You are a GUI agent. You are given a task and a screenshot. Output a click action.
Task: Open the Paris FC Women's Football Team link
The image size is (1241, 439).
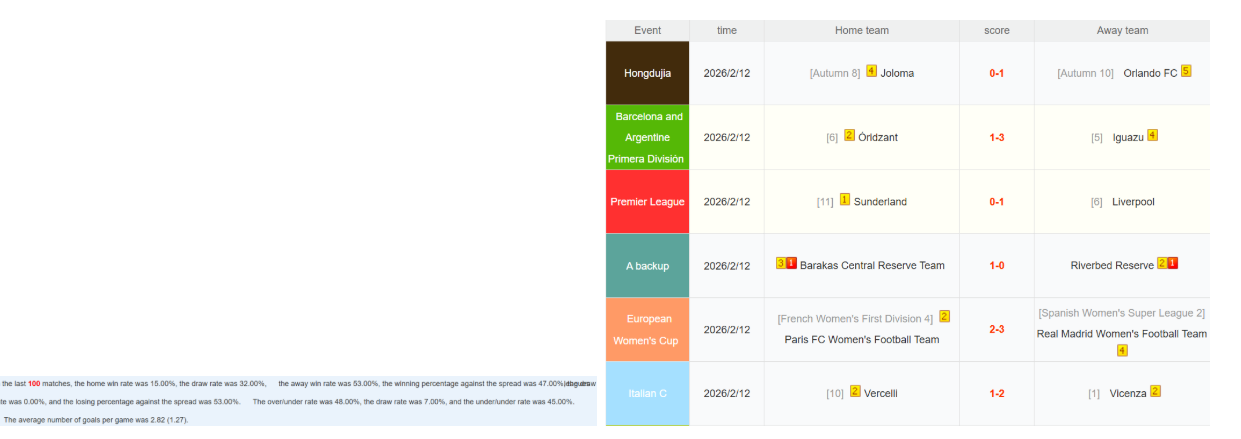tap(862, 340)
